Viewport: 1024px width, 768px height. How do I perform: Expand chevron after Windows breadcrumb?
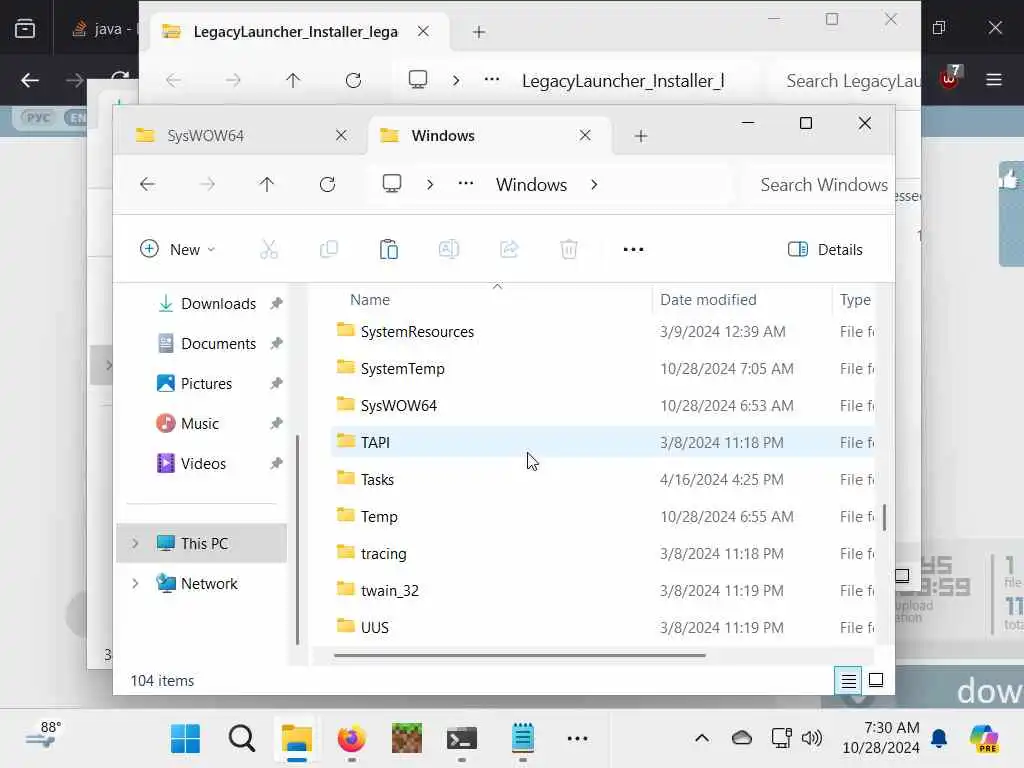pos(594,185)
